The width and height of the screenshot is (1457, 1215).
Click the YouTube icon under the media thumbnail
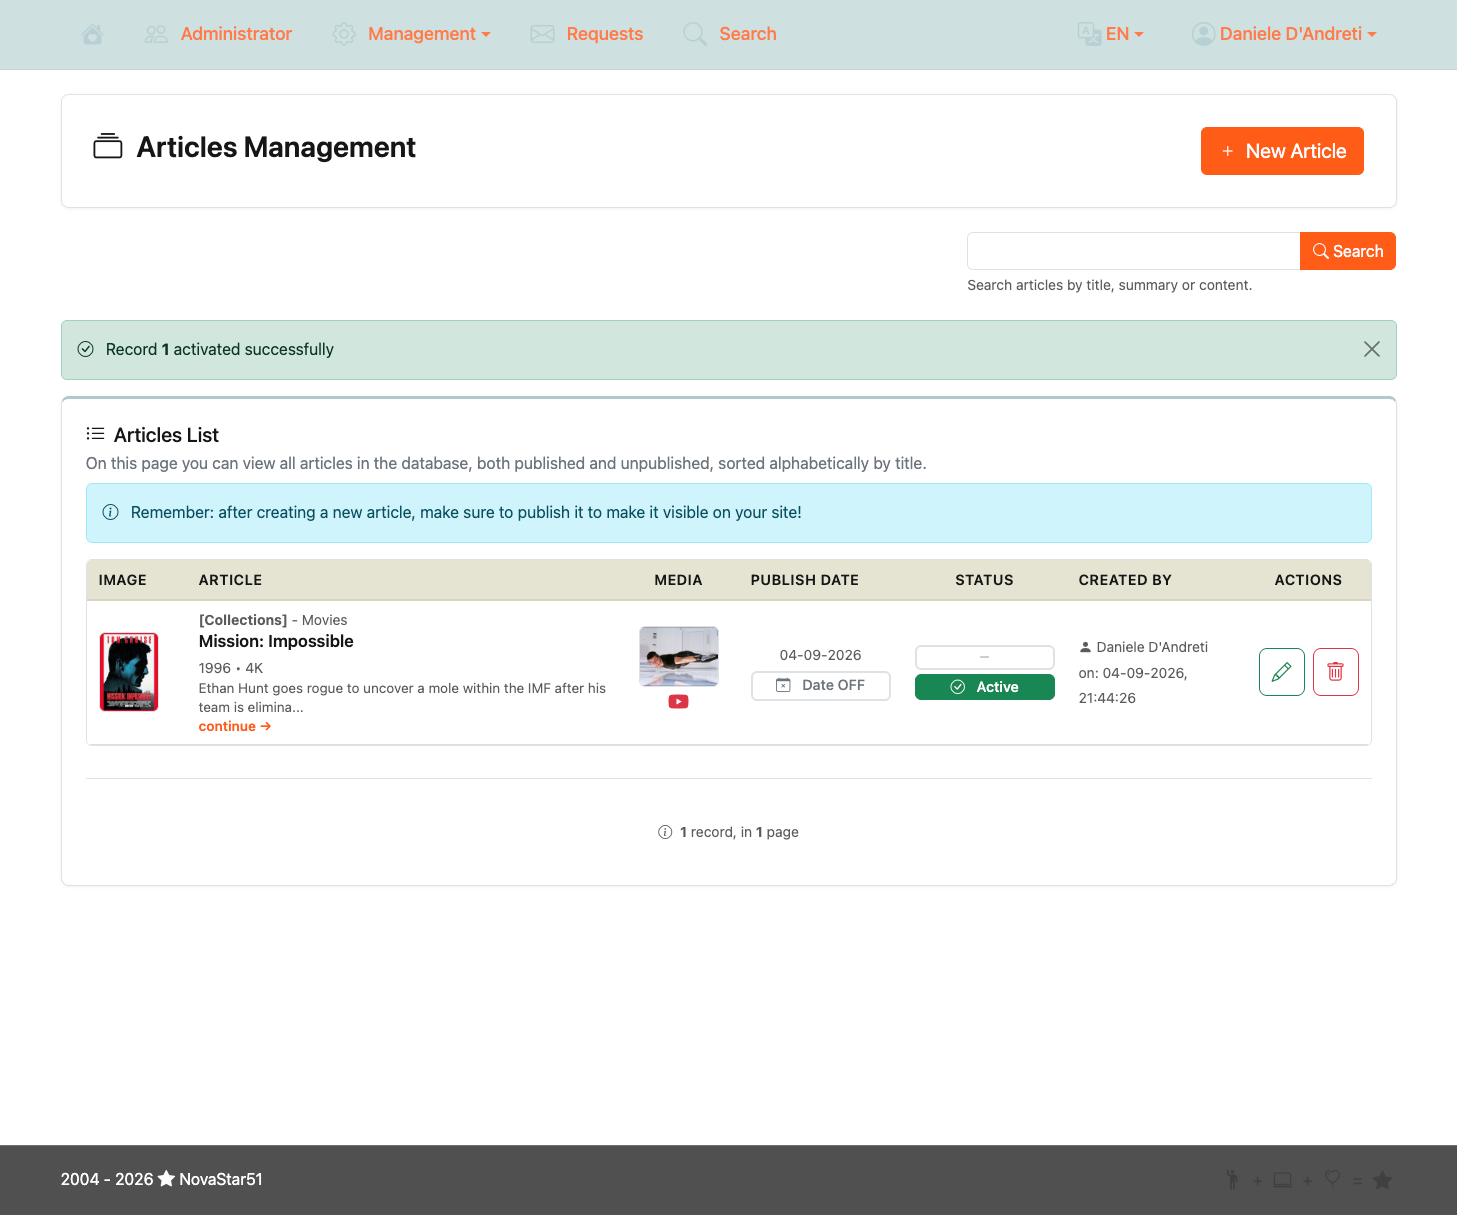(x=678, y=701)
